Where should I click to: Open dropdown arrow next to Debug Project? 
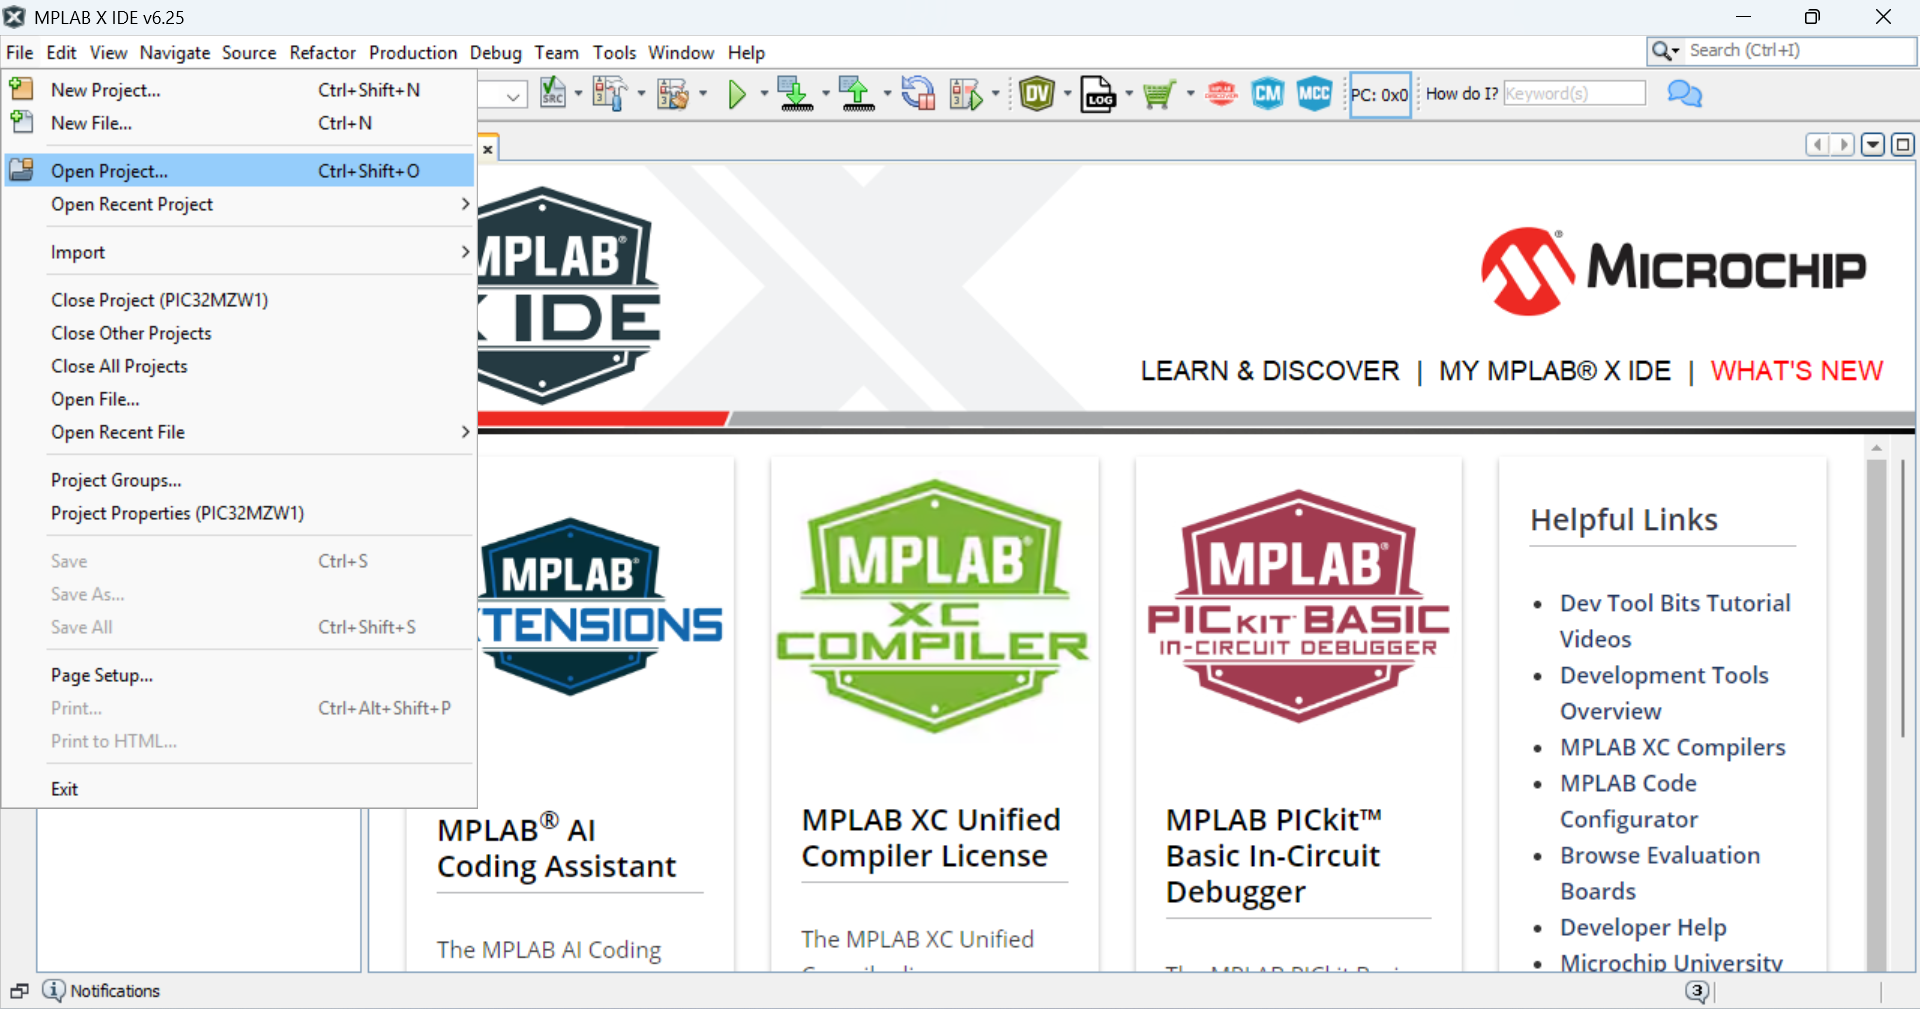(x=995, y=94)
